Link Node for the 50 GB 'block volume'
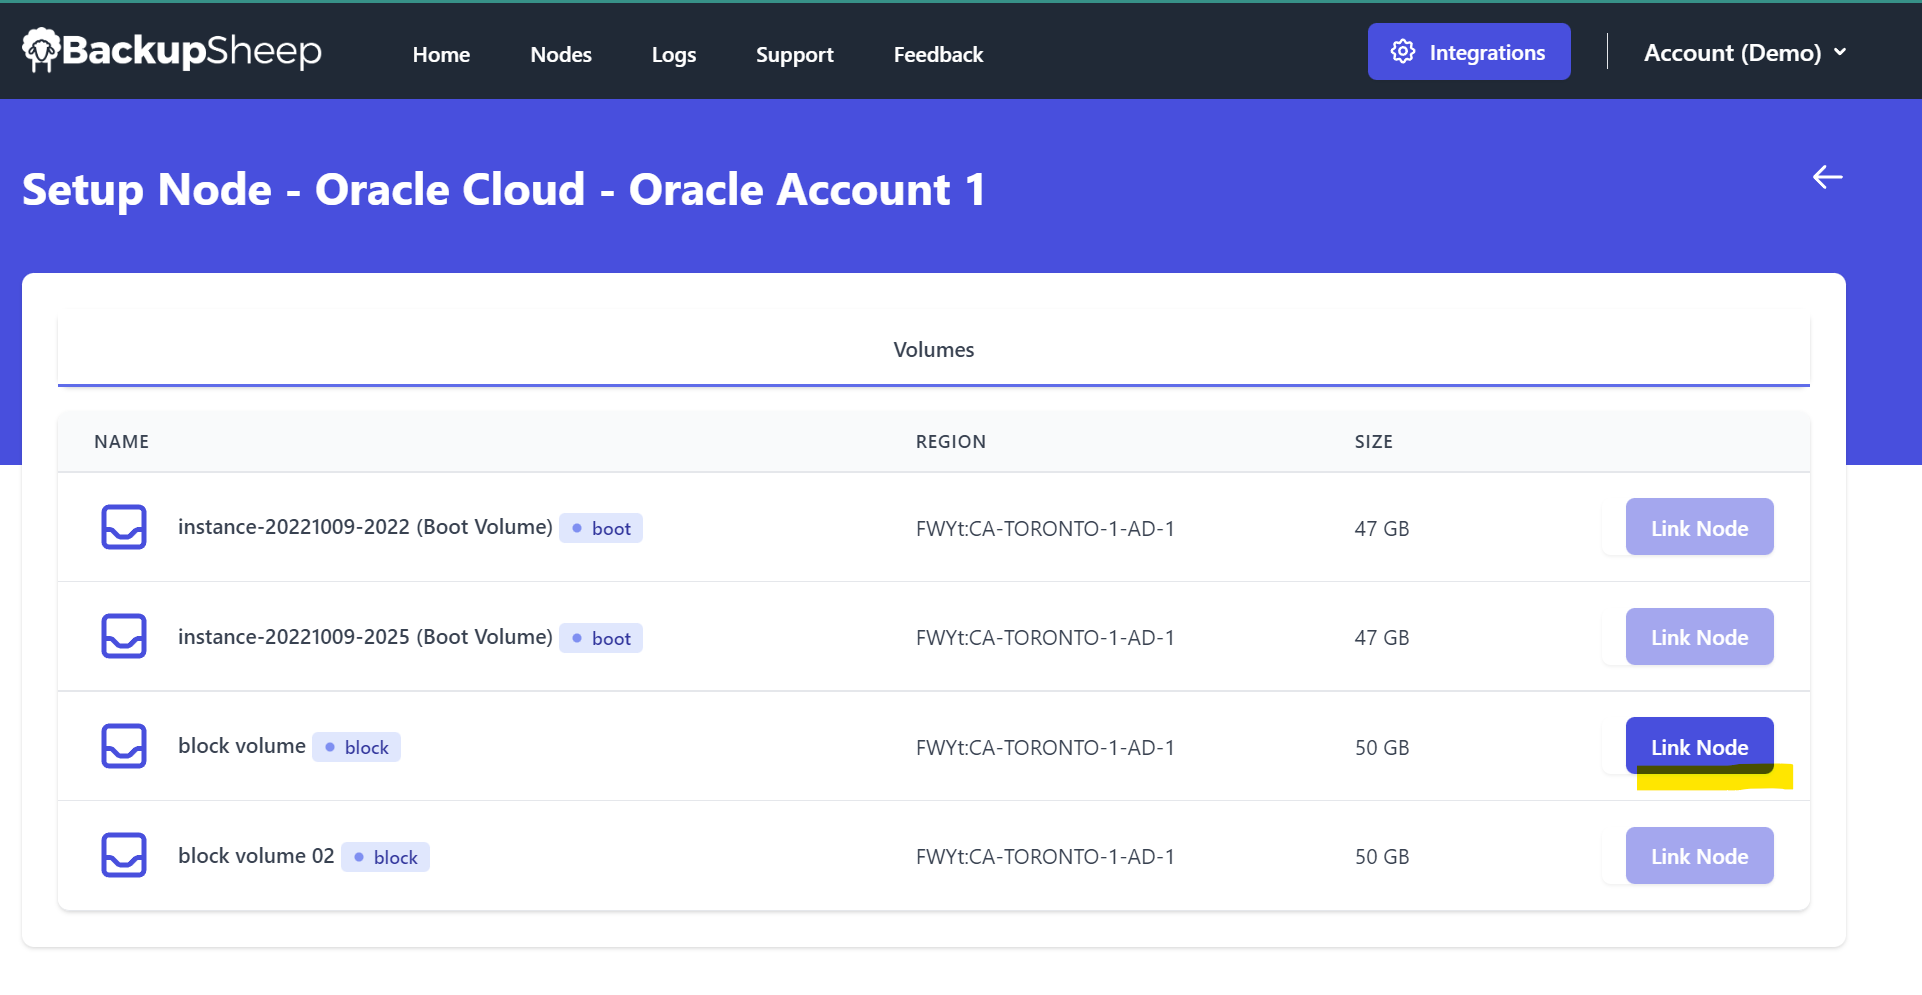The height and width of the screenshot is (995, 1922). point(1700,746)
